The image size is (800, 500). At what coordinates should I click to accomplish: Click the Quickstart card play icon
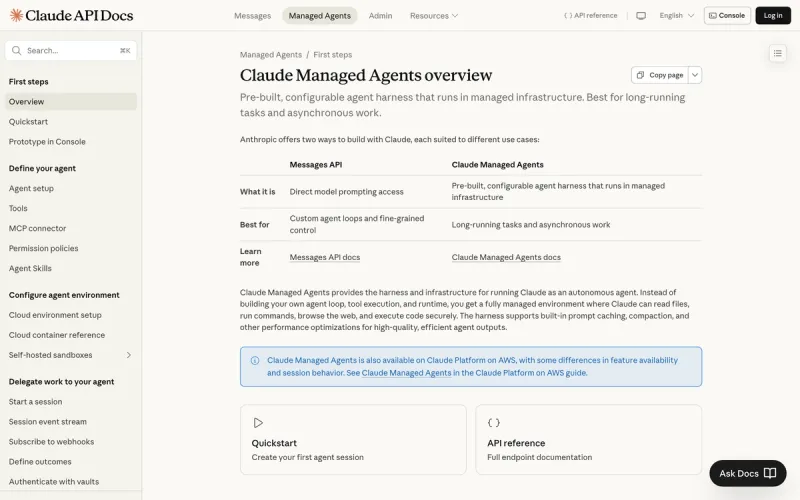click(x=258, y=422)
